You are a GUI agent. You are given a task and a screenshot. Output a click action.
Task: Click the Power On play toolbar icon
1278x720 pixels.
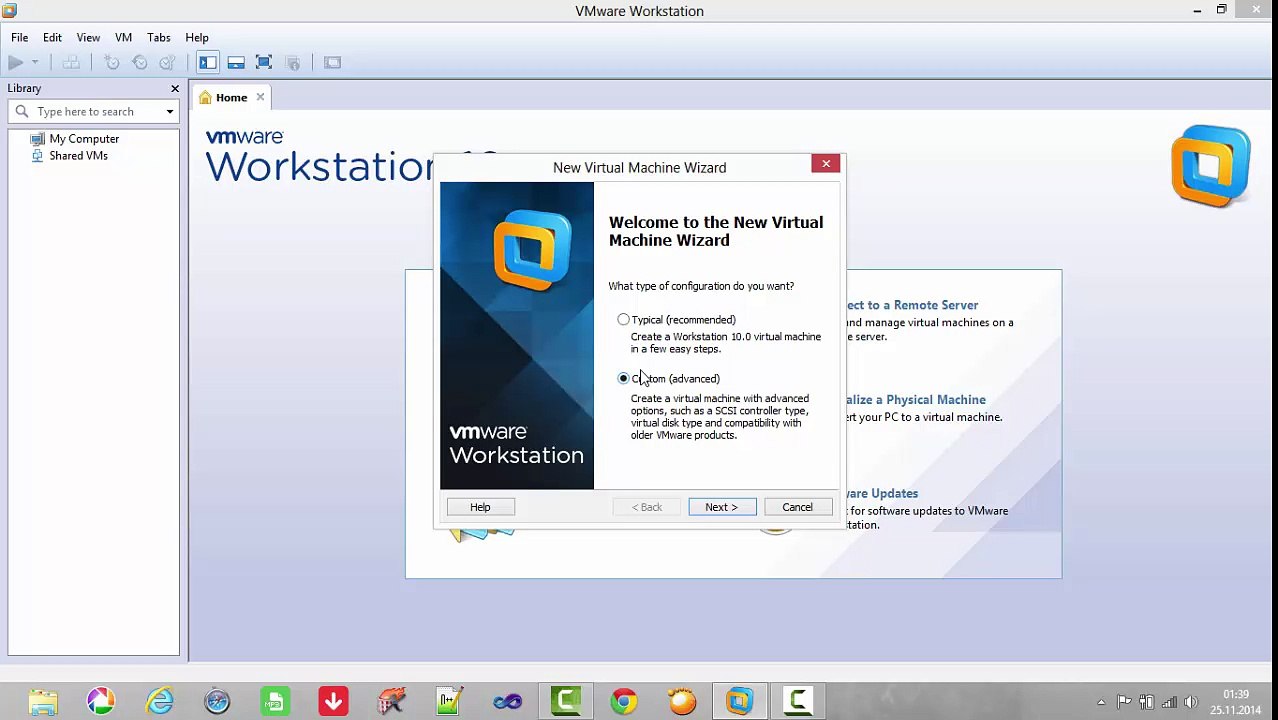pyautogui.click(x=15, y=63)
